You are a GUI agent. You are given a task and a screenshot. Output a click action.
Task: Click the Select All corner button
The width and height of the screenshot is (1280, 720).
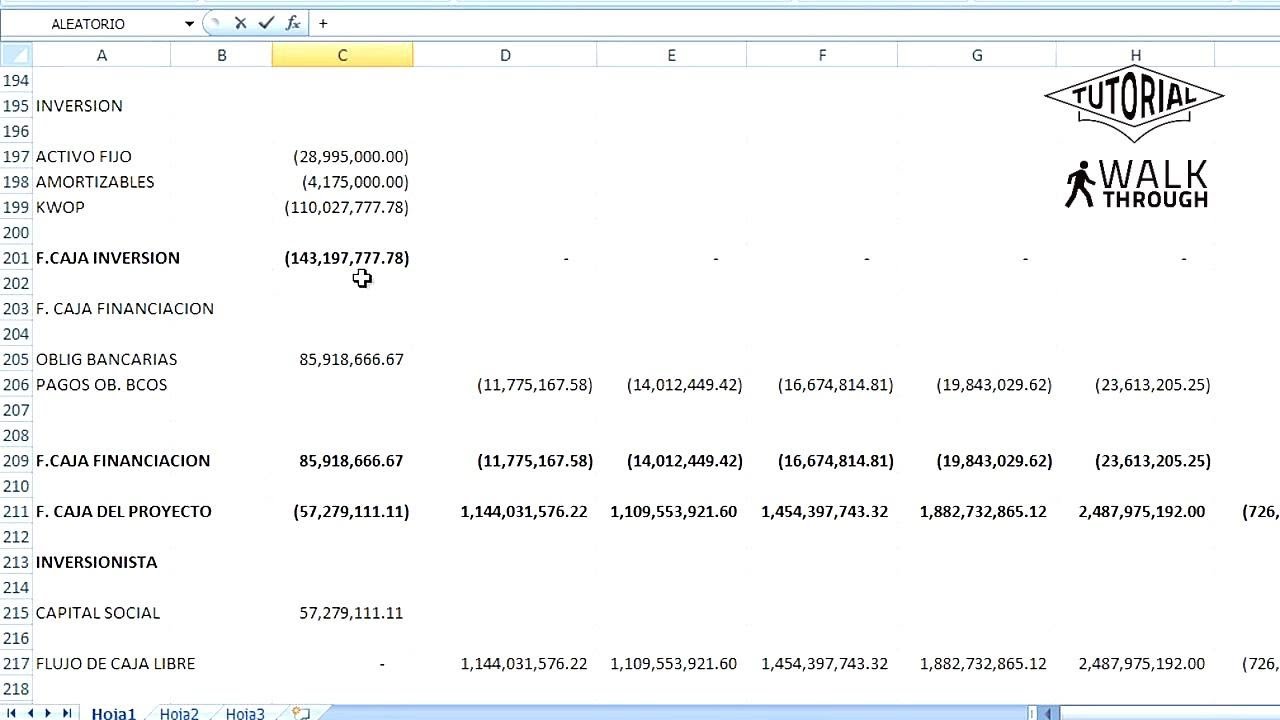16,55
